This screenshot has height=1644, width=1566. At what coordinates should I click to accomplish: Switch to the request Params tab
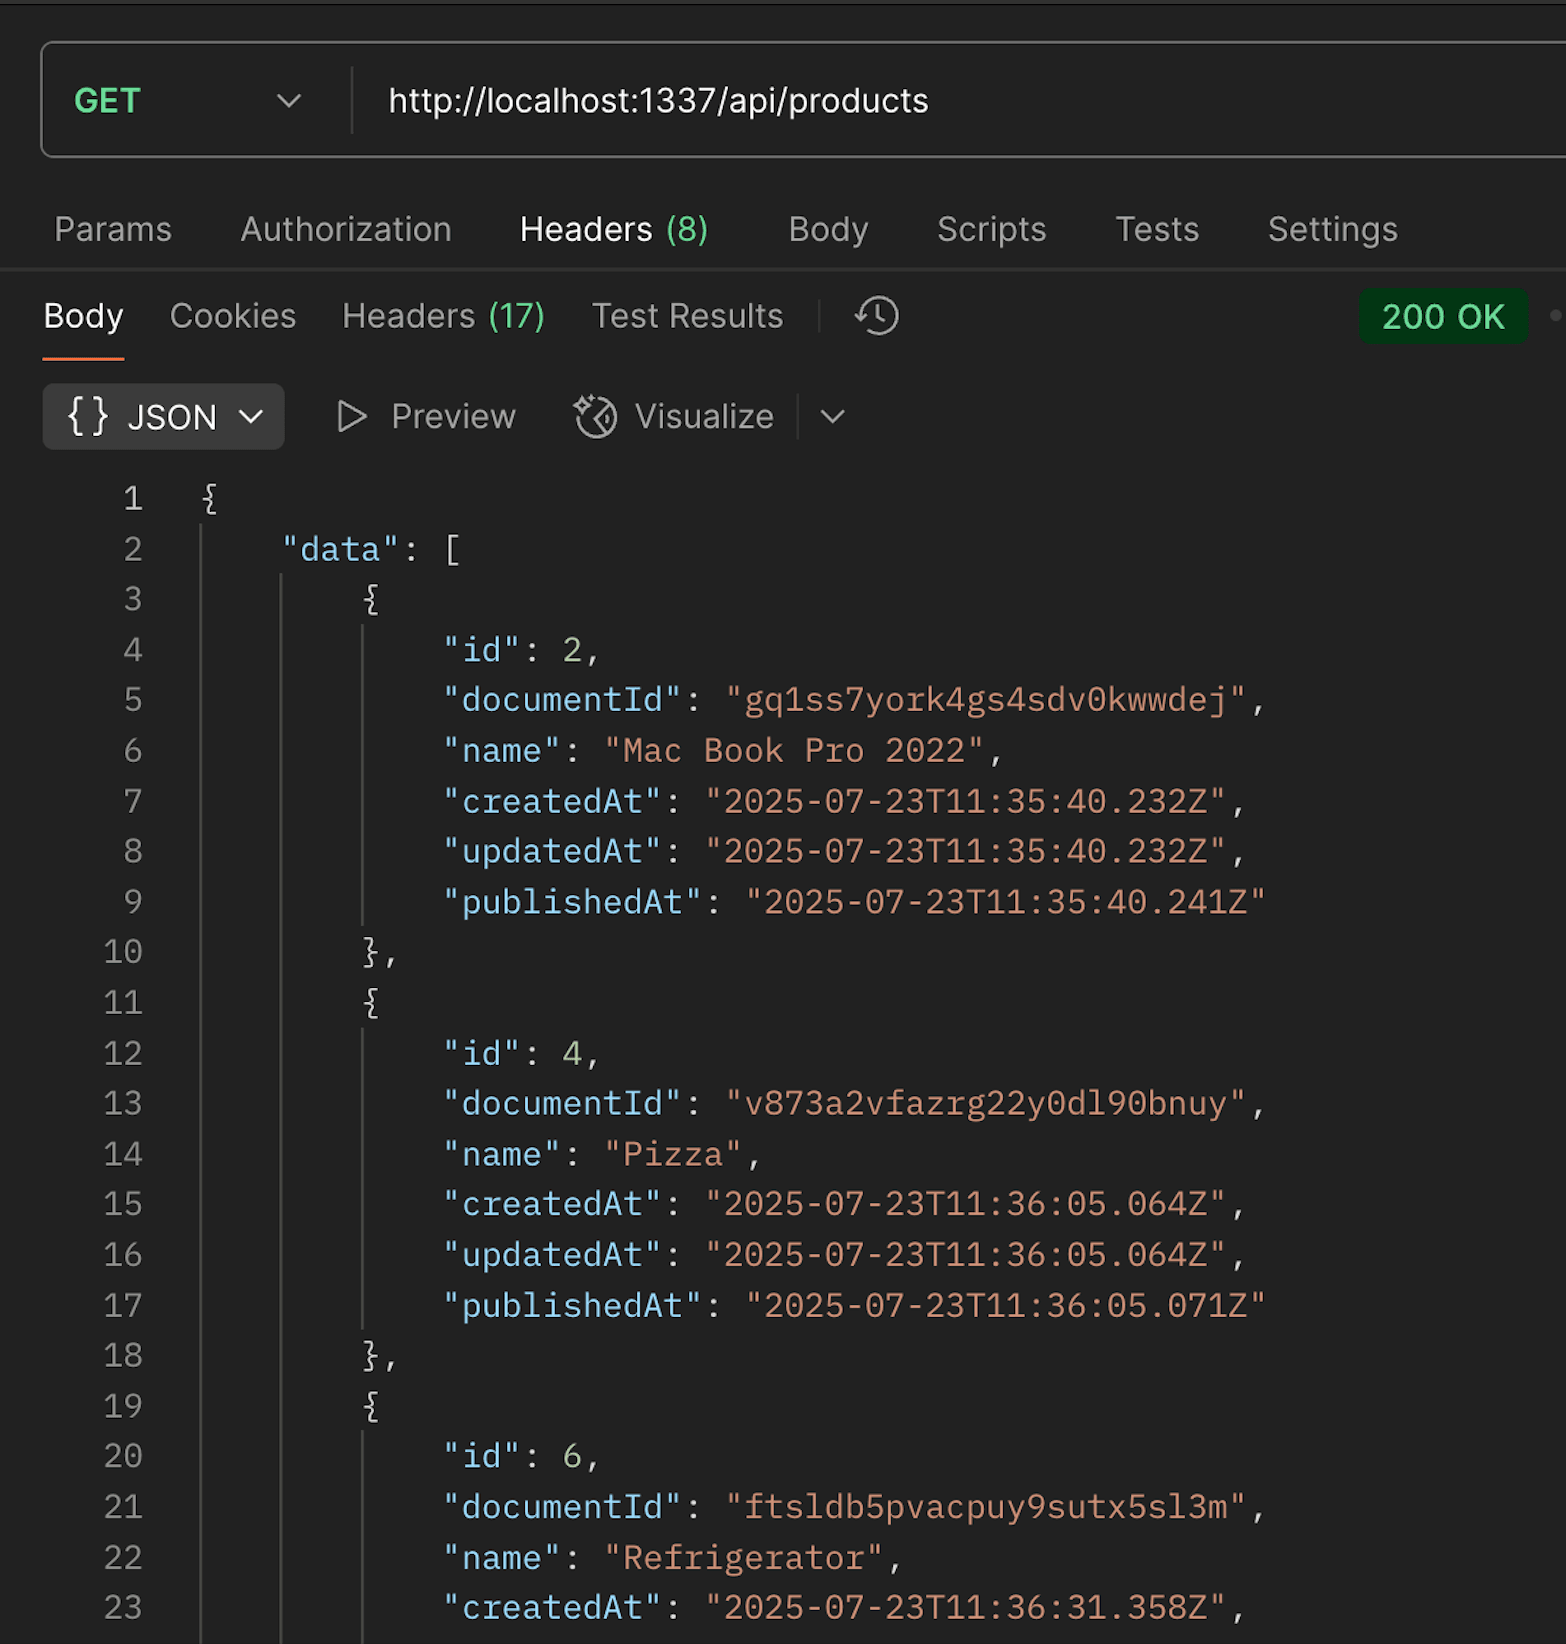coord(113,229)
